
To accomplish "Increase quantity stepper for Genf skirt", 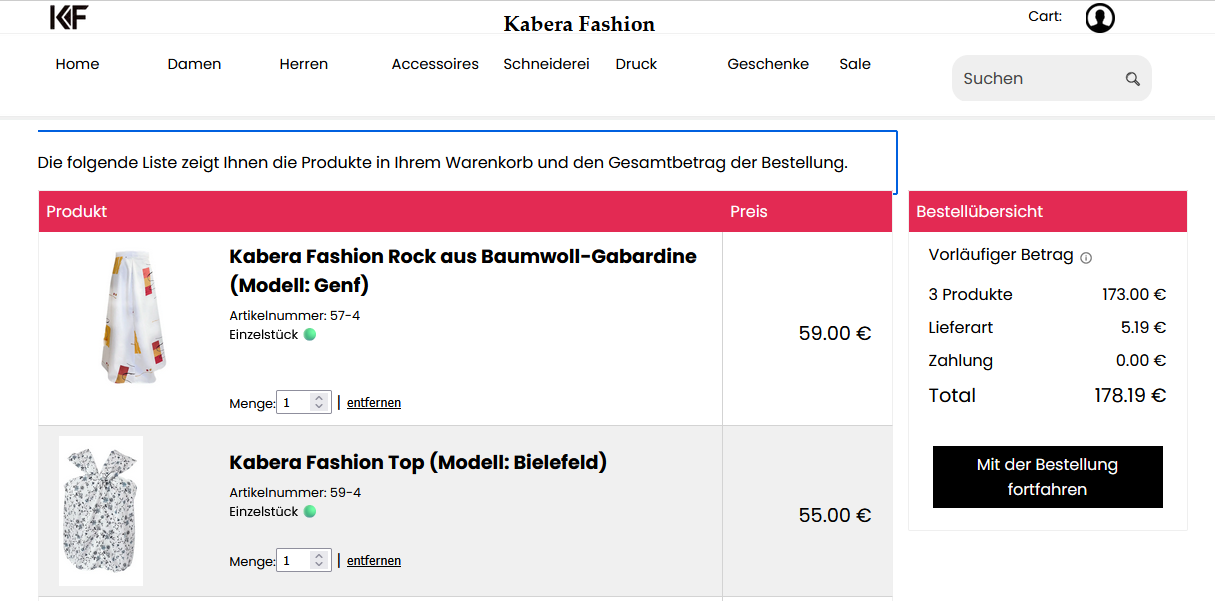I will (x=319, y=398).
